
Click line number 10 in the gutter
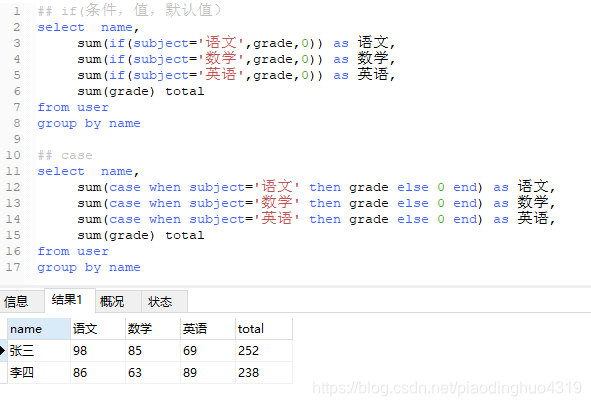[13, 155]
